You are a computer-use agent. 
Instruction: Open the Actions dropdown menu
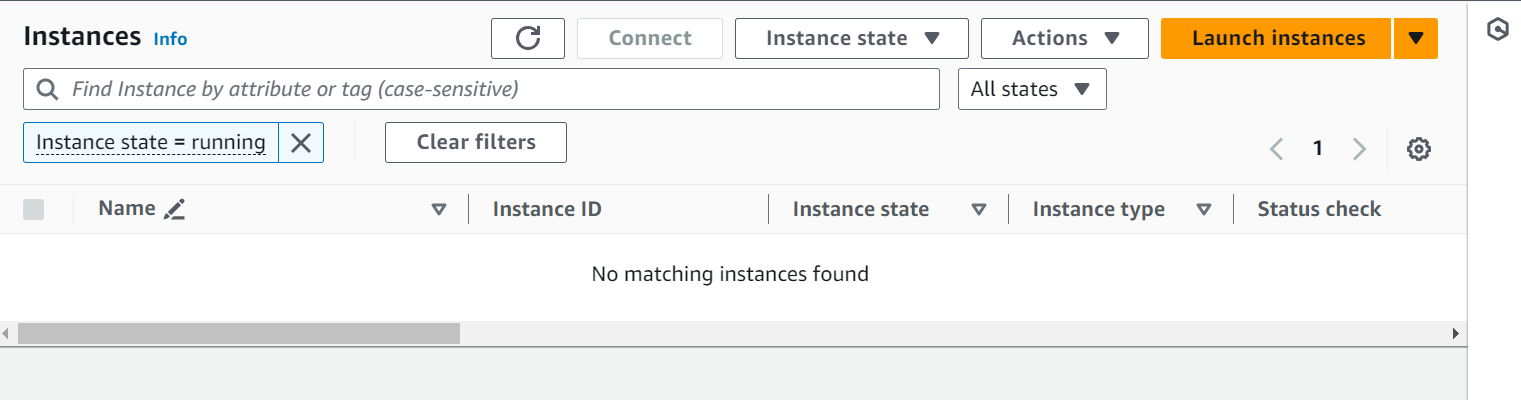(1064, 38)
